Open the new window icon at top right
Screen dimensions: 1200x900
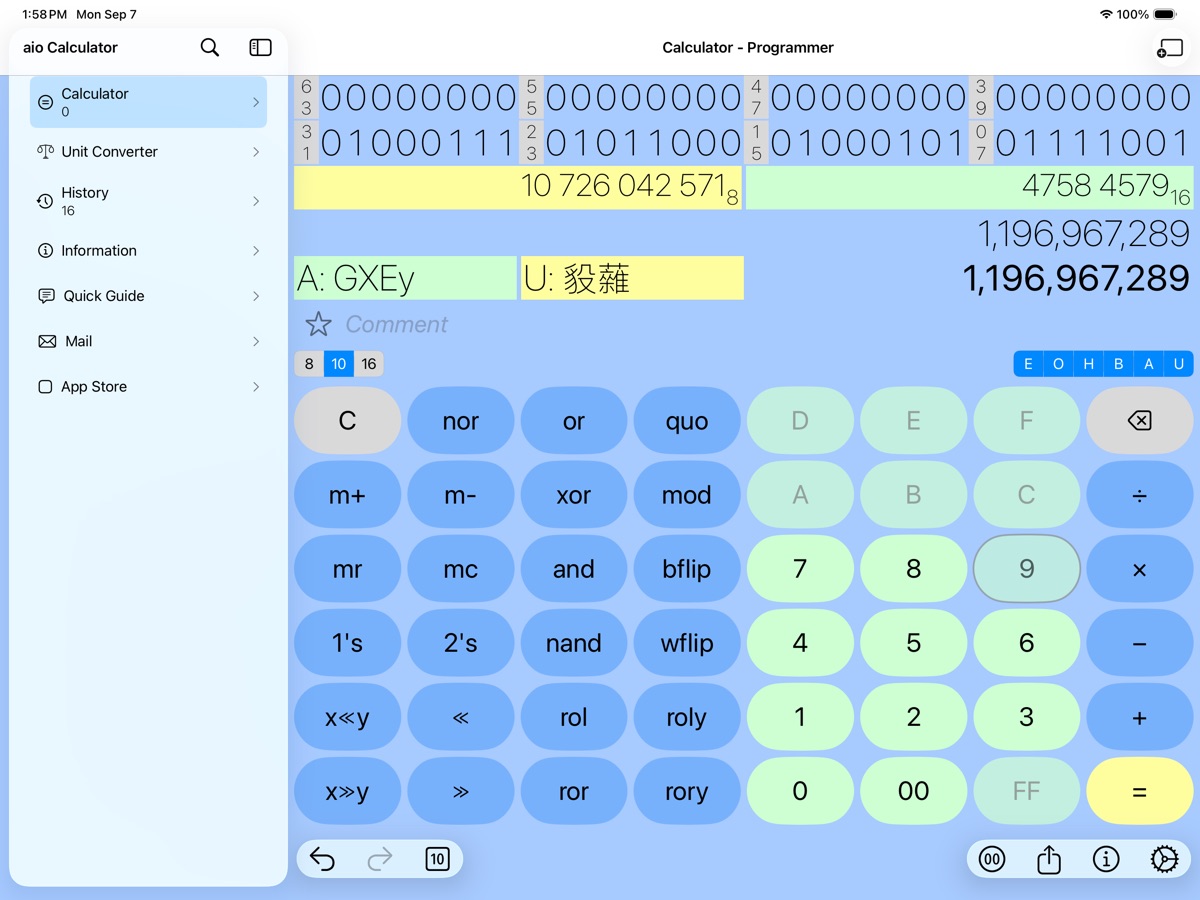1168,47
